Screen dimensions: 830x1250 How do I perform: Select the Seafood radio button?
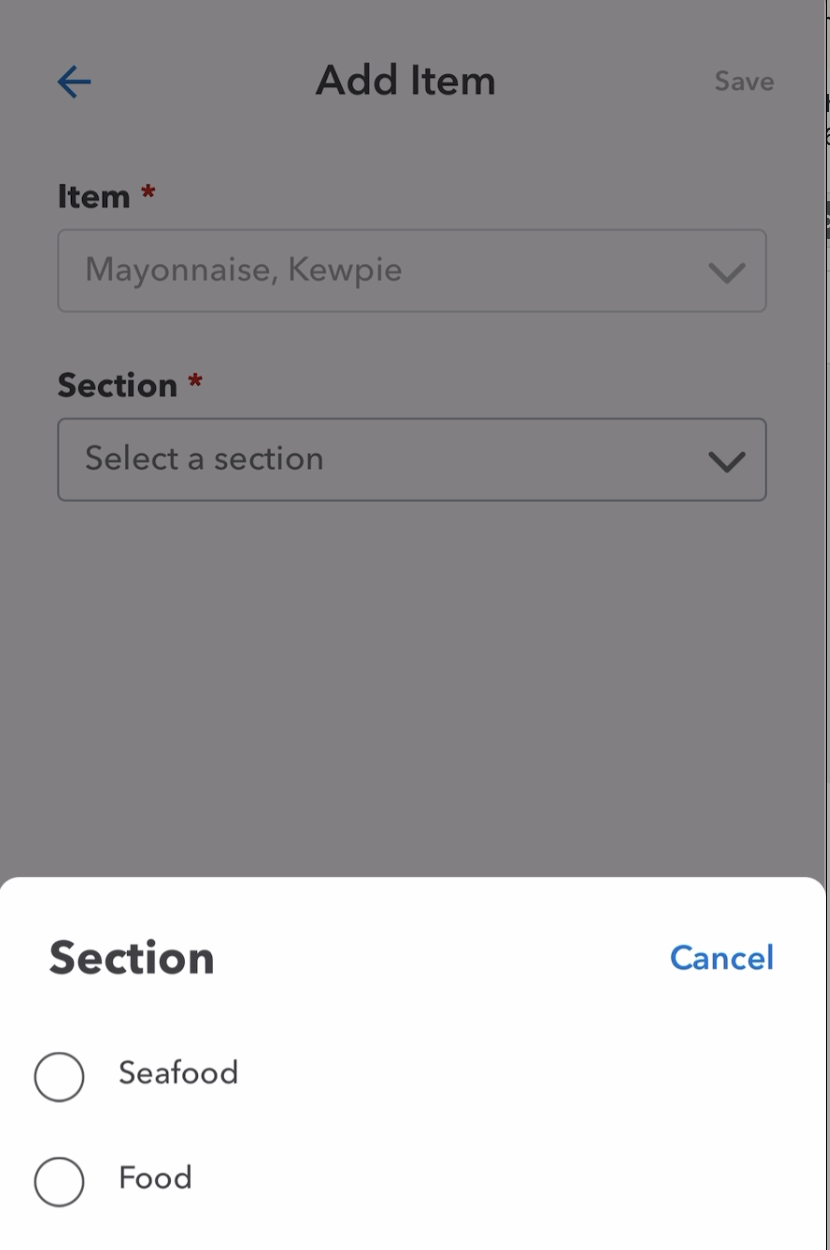[59, 1077]
